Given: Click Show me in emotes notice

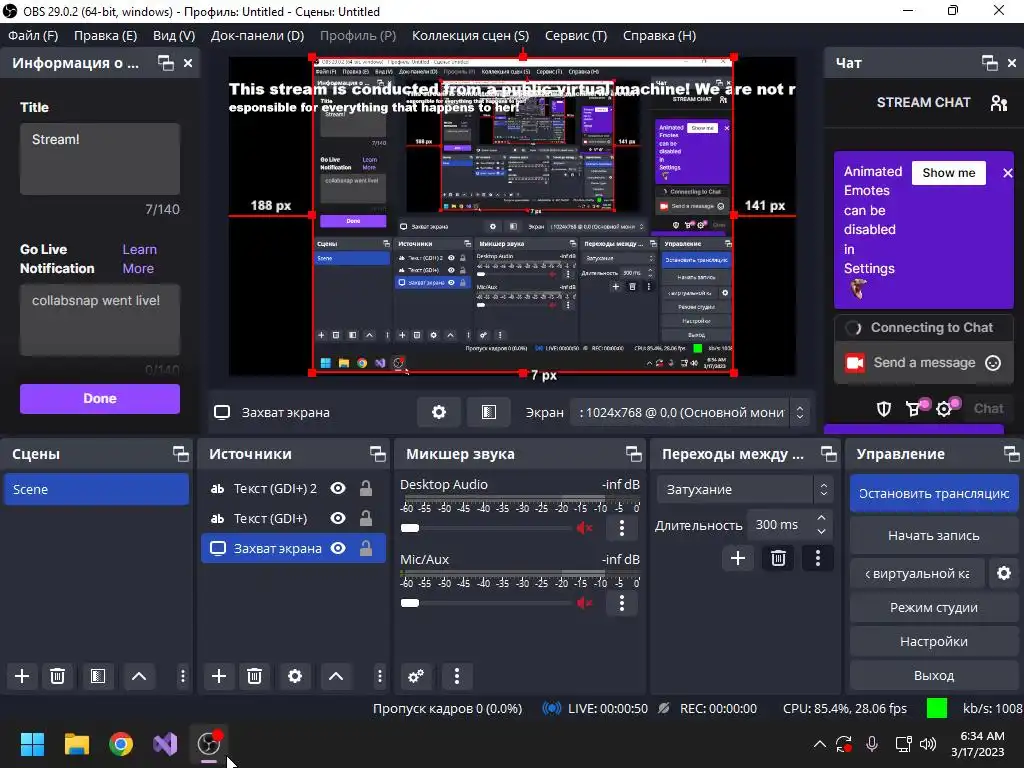Looking at the screenshot, I should [948, 172].
